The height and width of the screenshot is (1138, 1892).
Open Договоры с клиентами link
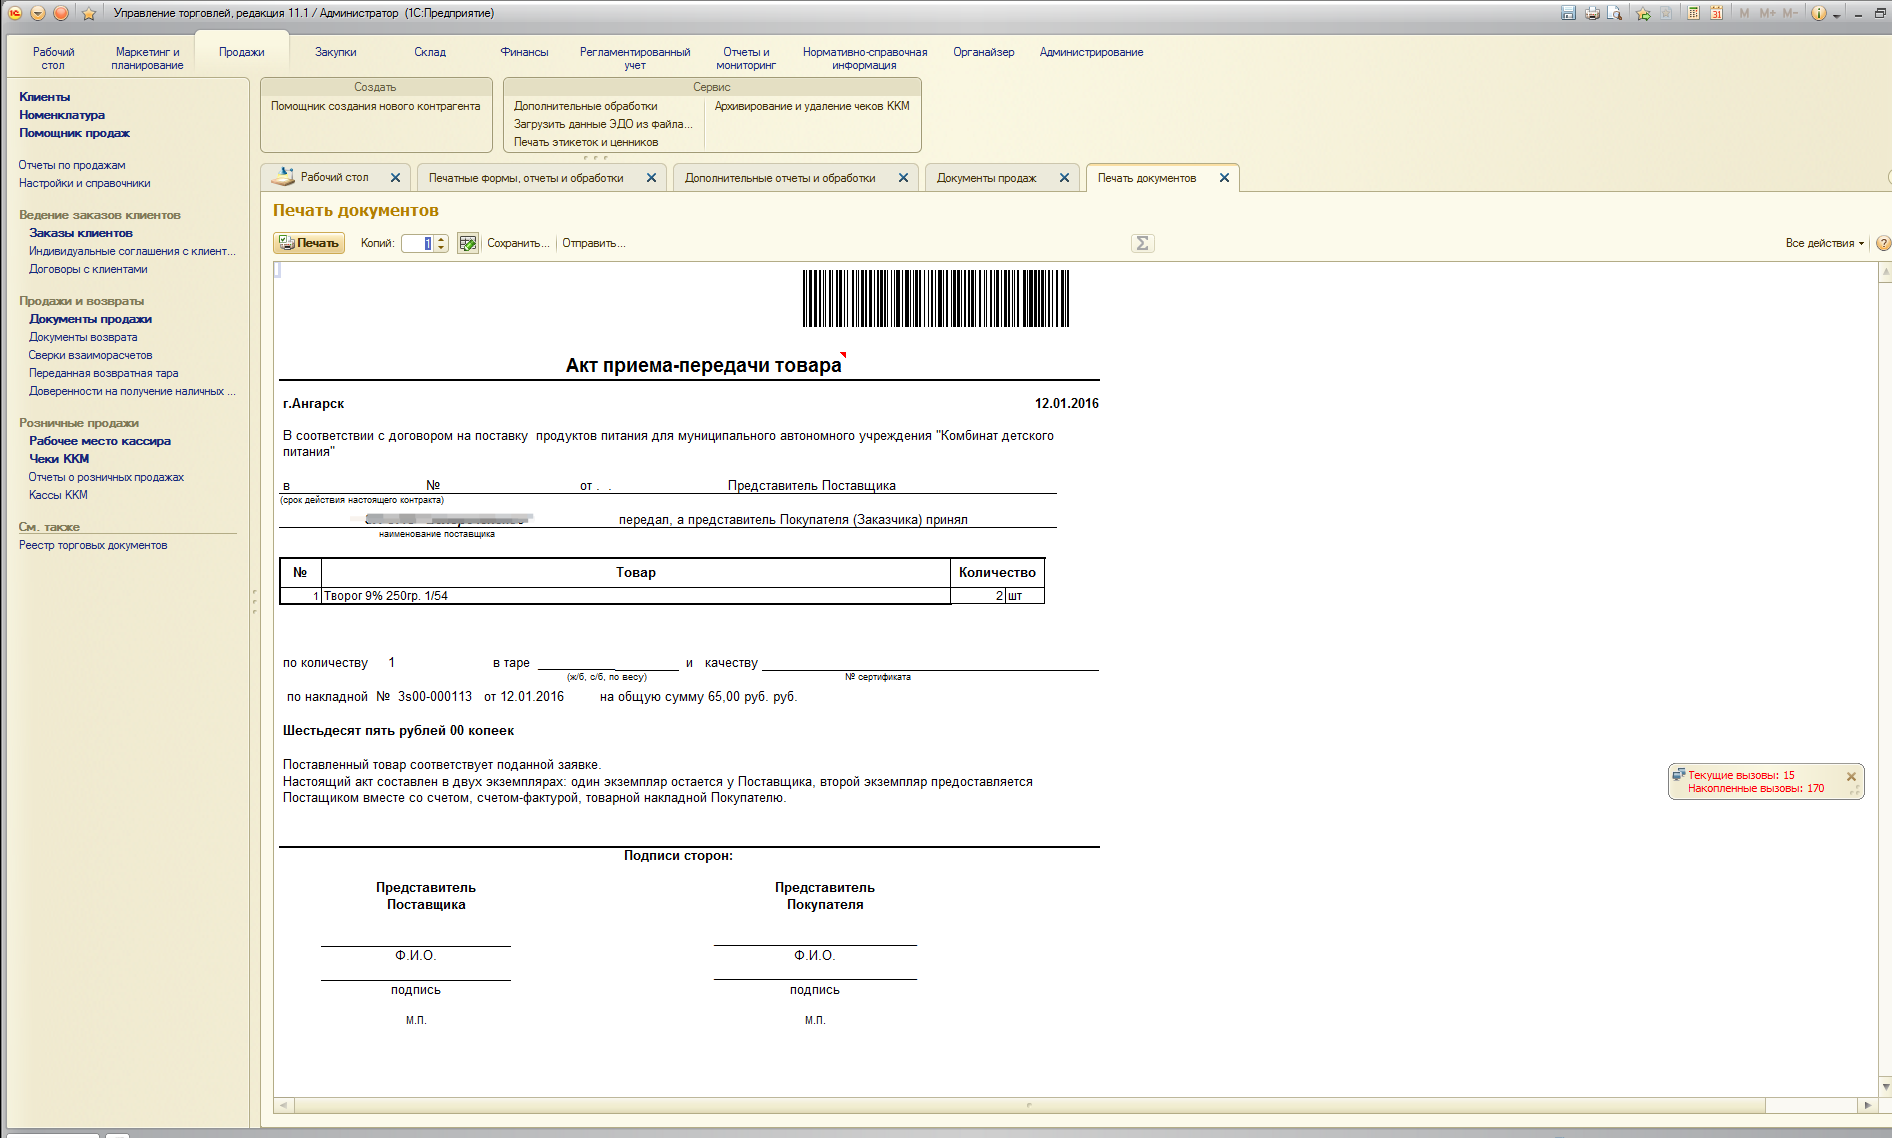(88, 269)
